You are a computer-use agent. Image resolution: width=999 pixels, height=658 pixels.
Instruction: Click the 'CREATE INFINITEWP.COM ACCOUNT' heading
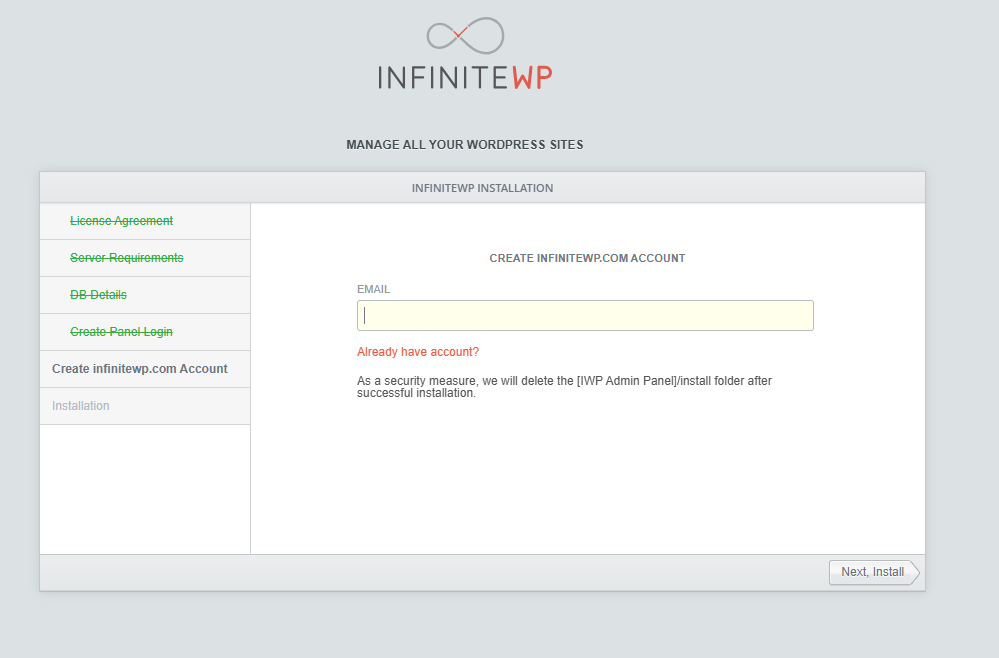click(587, 258)
